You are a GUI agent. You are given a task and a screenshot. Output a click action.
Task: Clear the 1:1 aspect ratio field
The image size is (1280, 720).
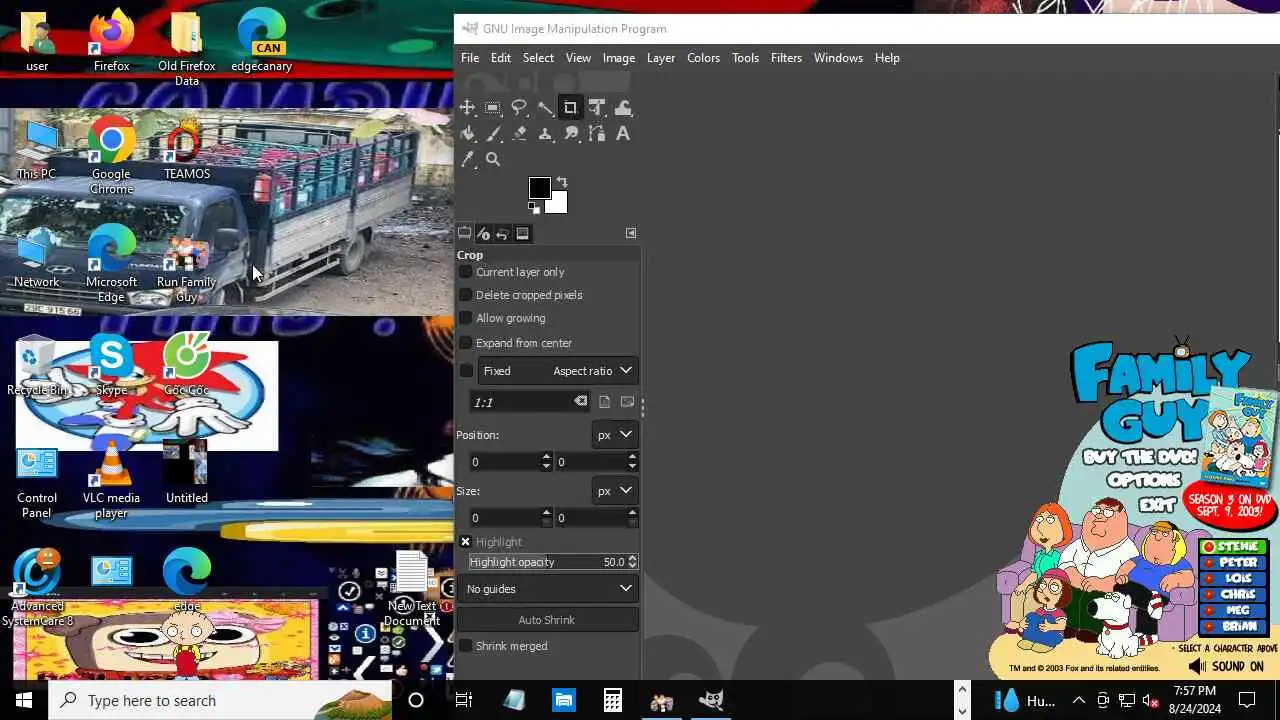580,401
